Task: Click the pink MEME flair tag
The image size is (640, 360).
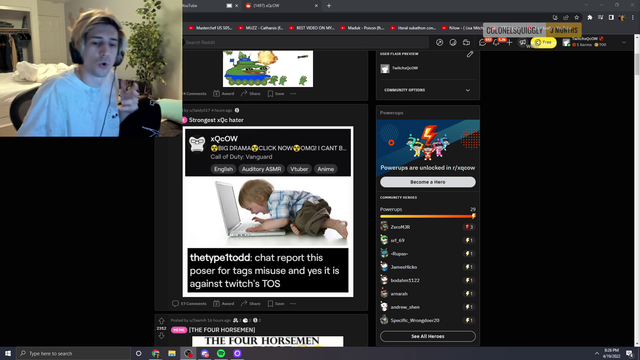Action: (x=179, y=330)
